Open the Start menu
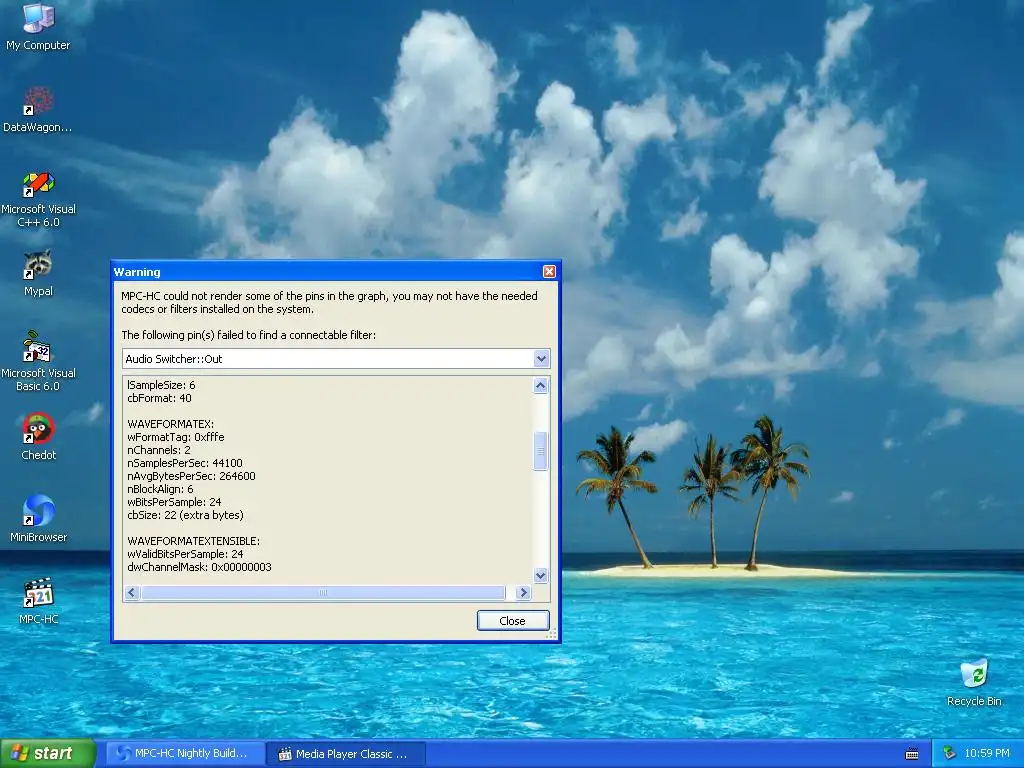The height and width of the screenshot is (768, 1024). point(48,753)
